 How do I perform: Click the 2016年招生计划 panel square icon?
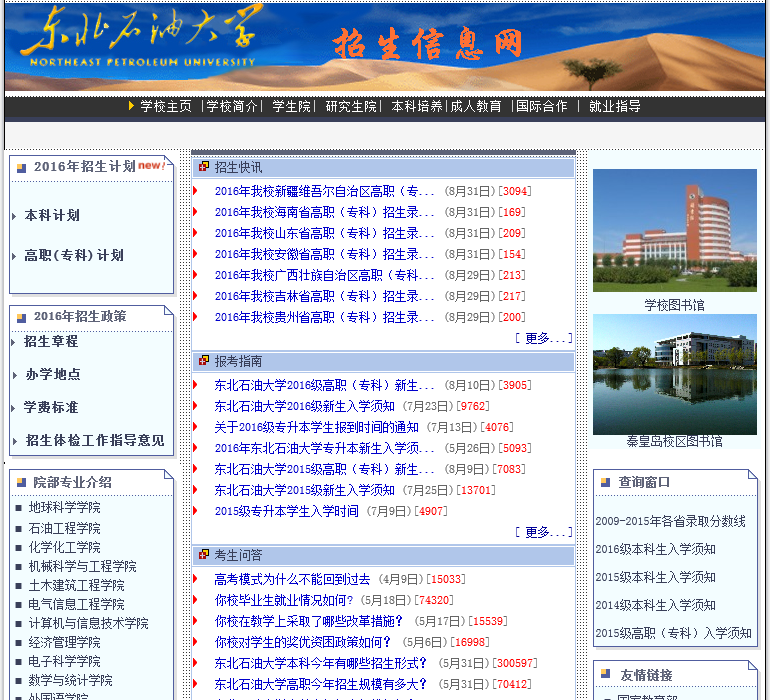(x=22, y=168)
